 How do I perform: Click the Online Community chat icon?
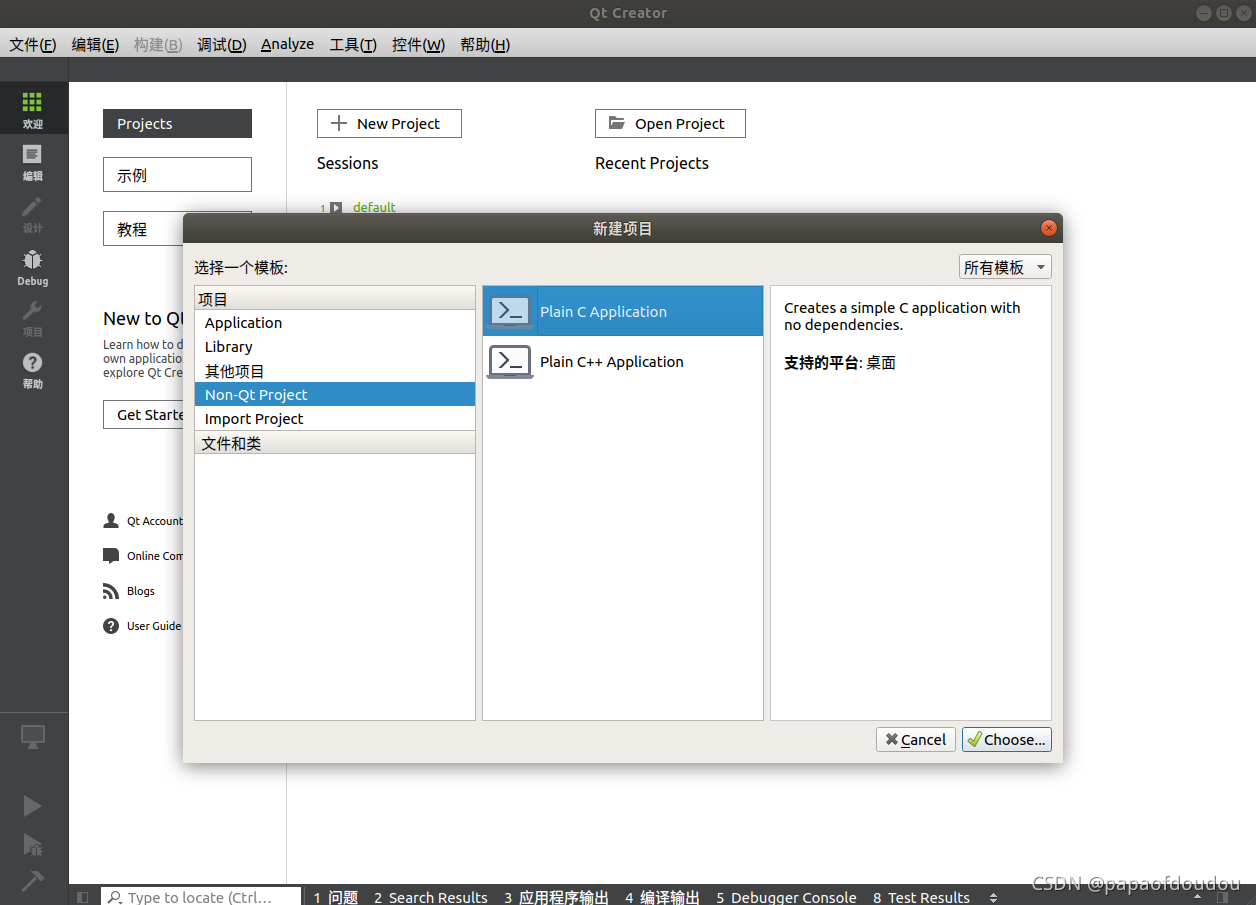(x=111, y=556)
